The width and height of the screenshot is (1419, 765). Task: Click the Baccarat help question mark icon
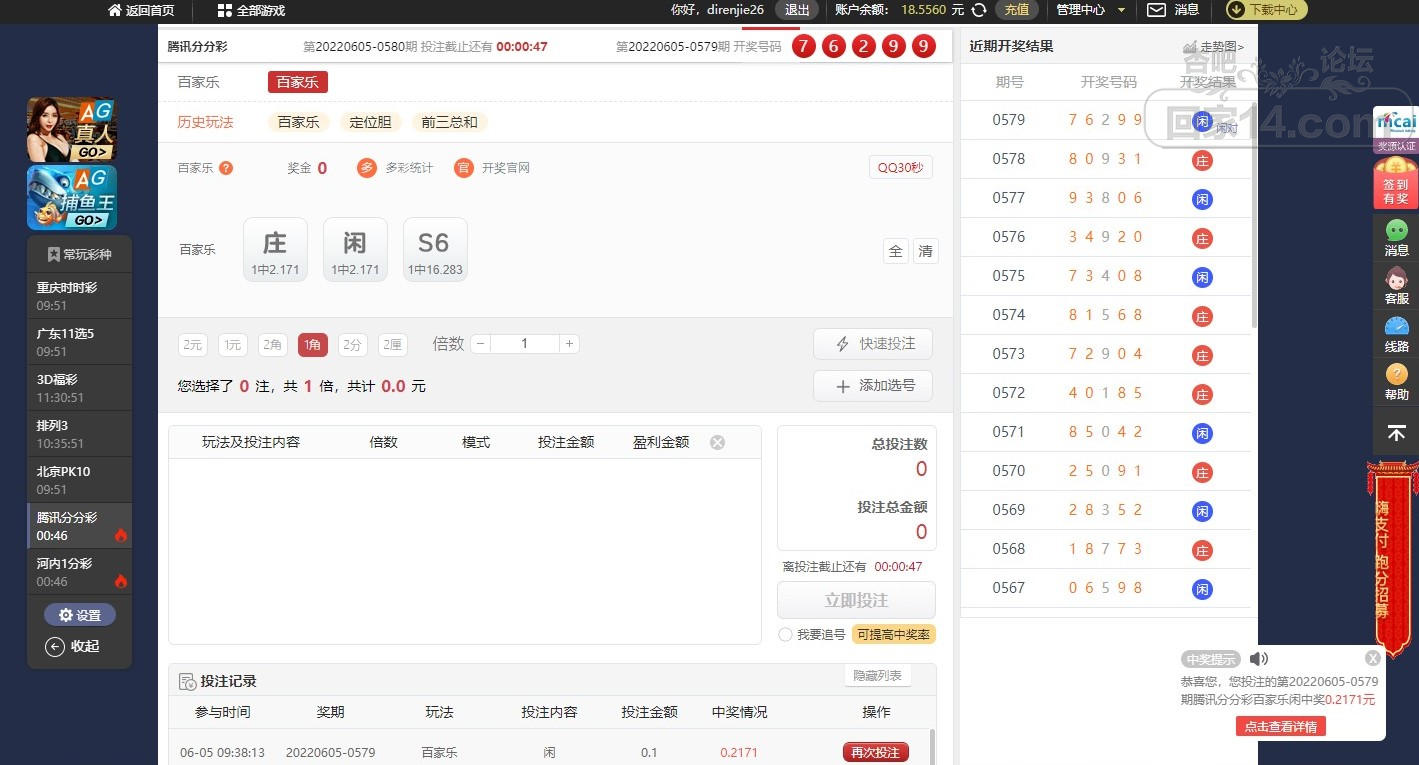pos(226,168)
